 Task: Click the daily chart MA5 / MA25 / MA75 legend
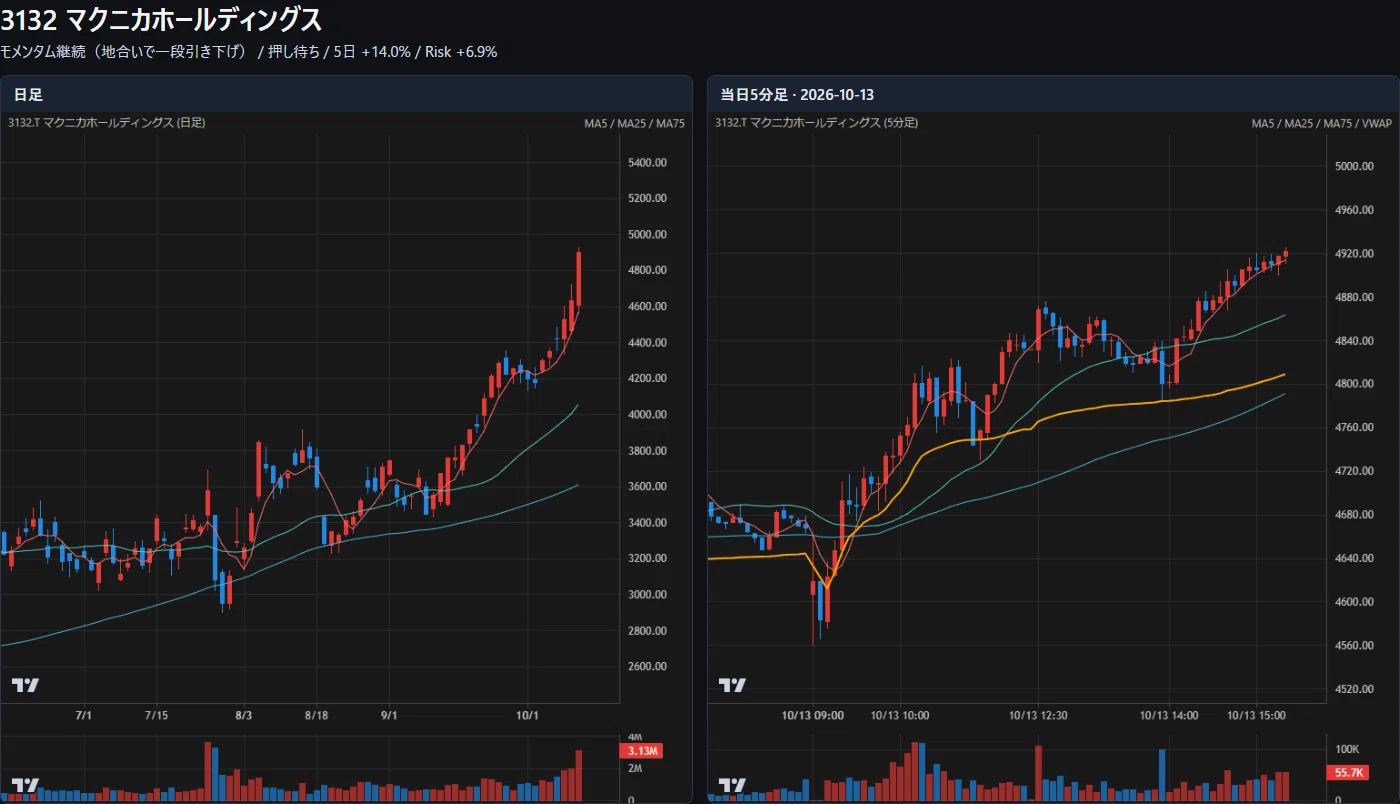(x=635, y=123)
